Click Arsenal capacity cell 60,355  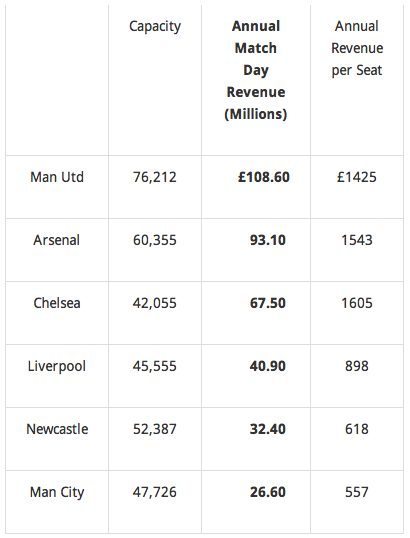click(155, 240)
